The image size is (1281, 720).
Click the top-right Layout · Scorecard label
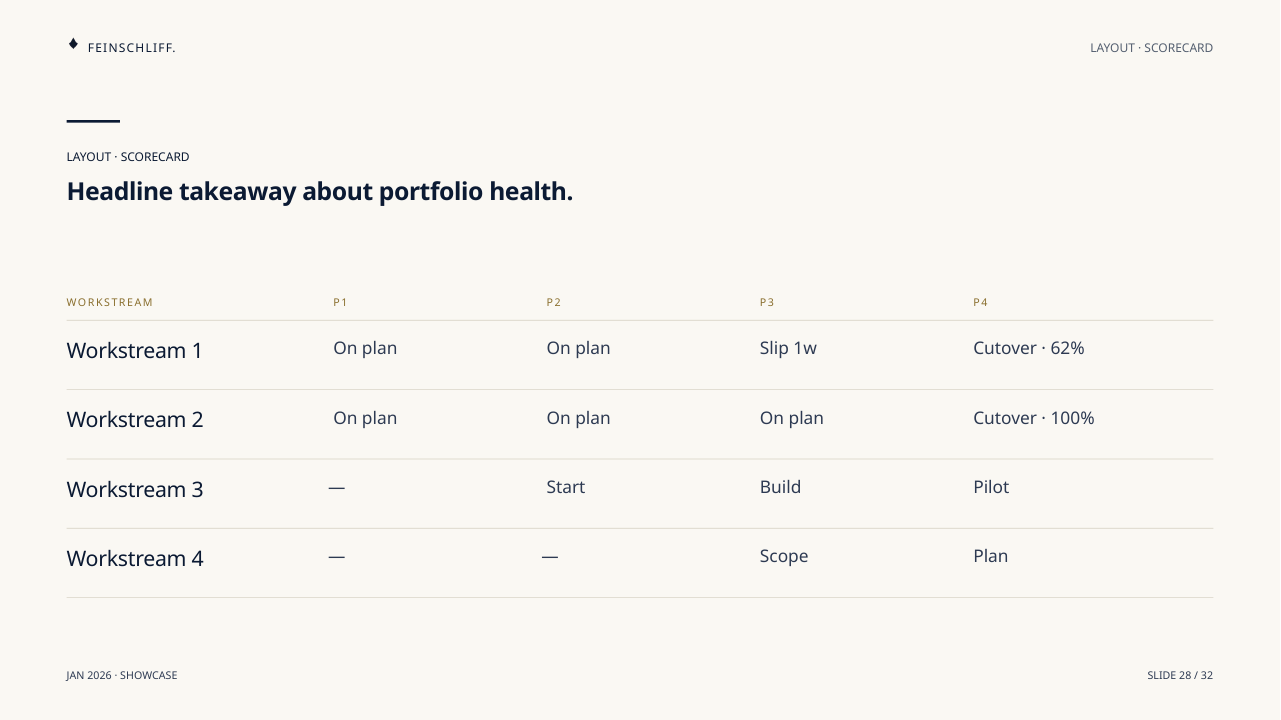click(x=1151, y=48)
